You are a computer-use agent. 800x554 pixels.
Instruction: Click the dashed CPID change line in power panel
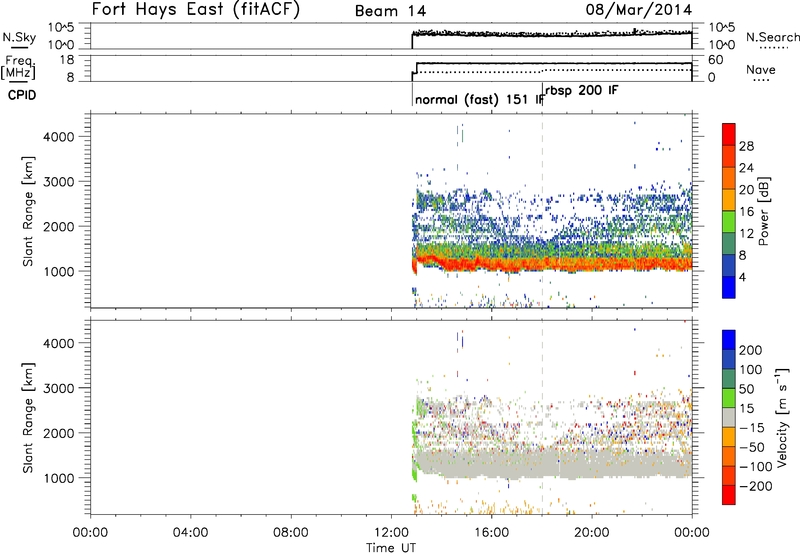coord(542,209)
